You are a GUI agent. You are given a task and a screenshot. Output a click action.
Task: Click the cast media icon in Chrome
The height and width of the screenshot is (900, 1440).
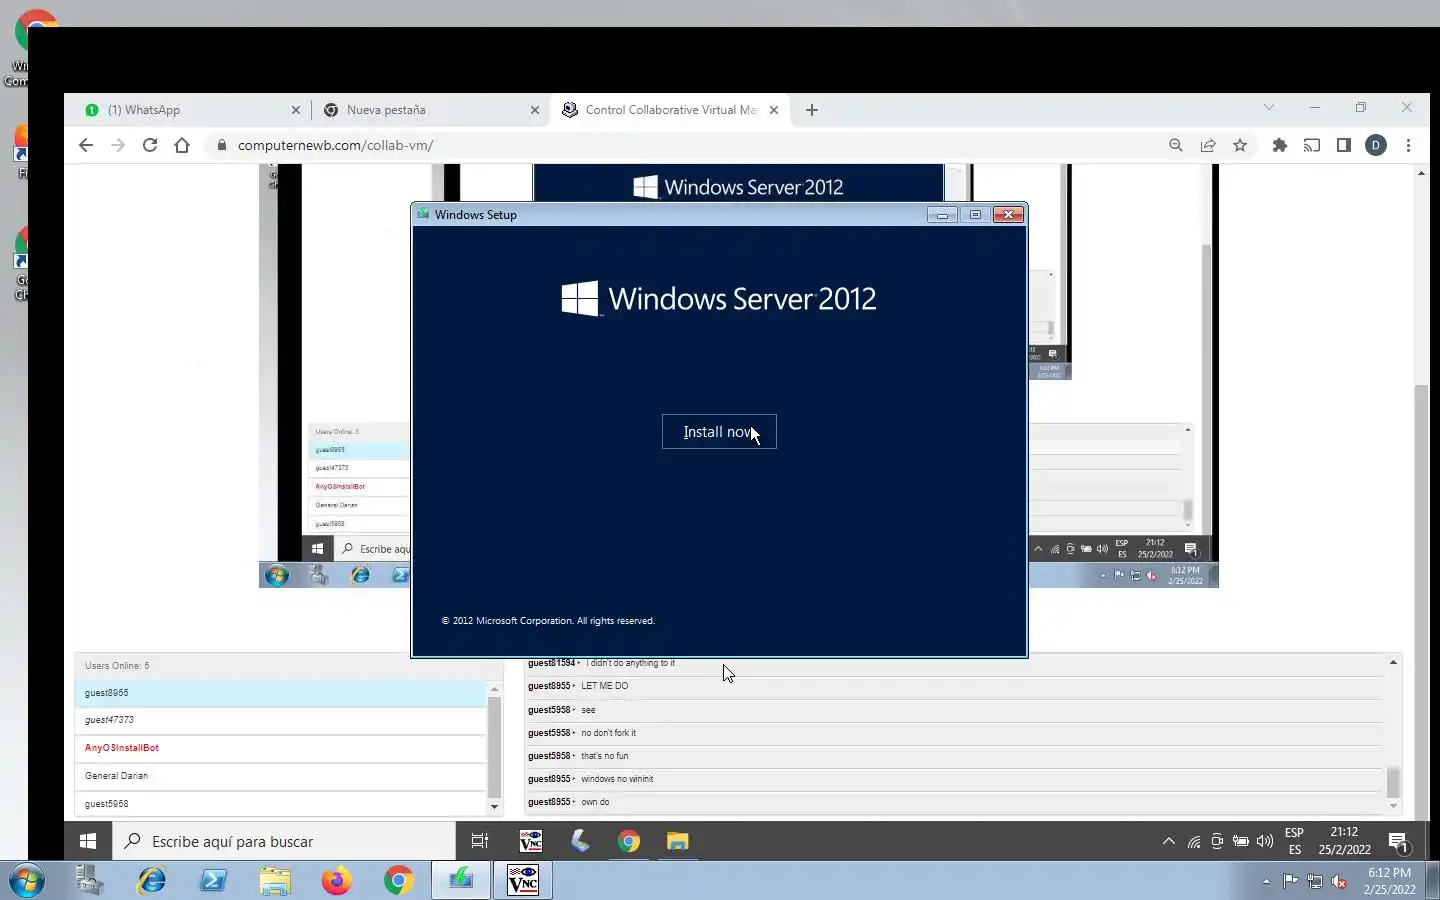1312,145
